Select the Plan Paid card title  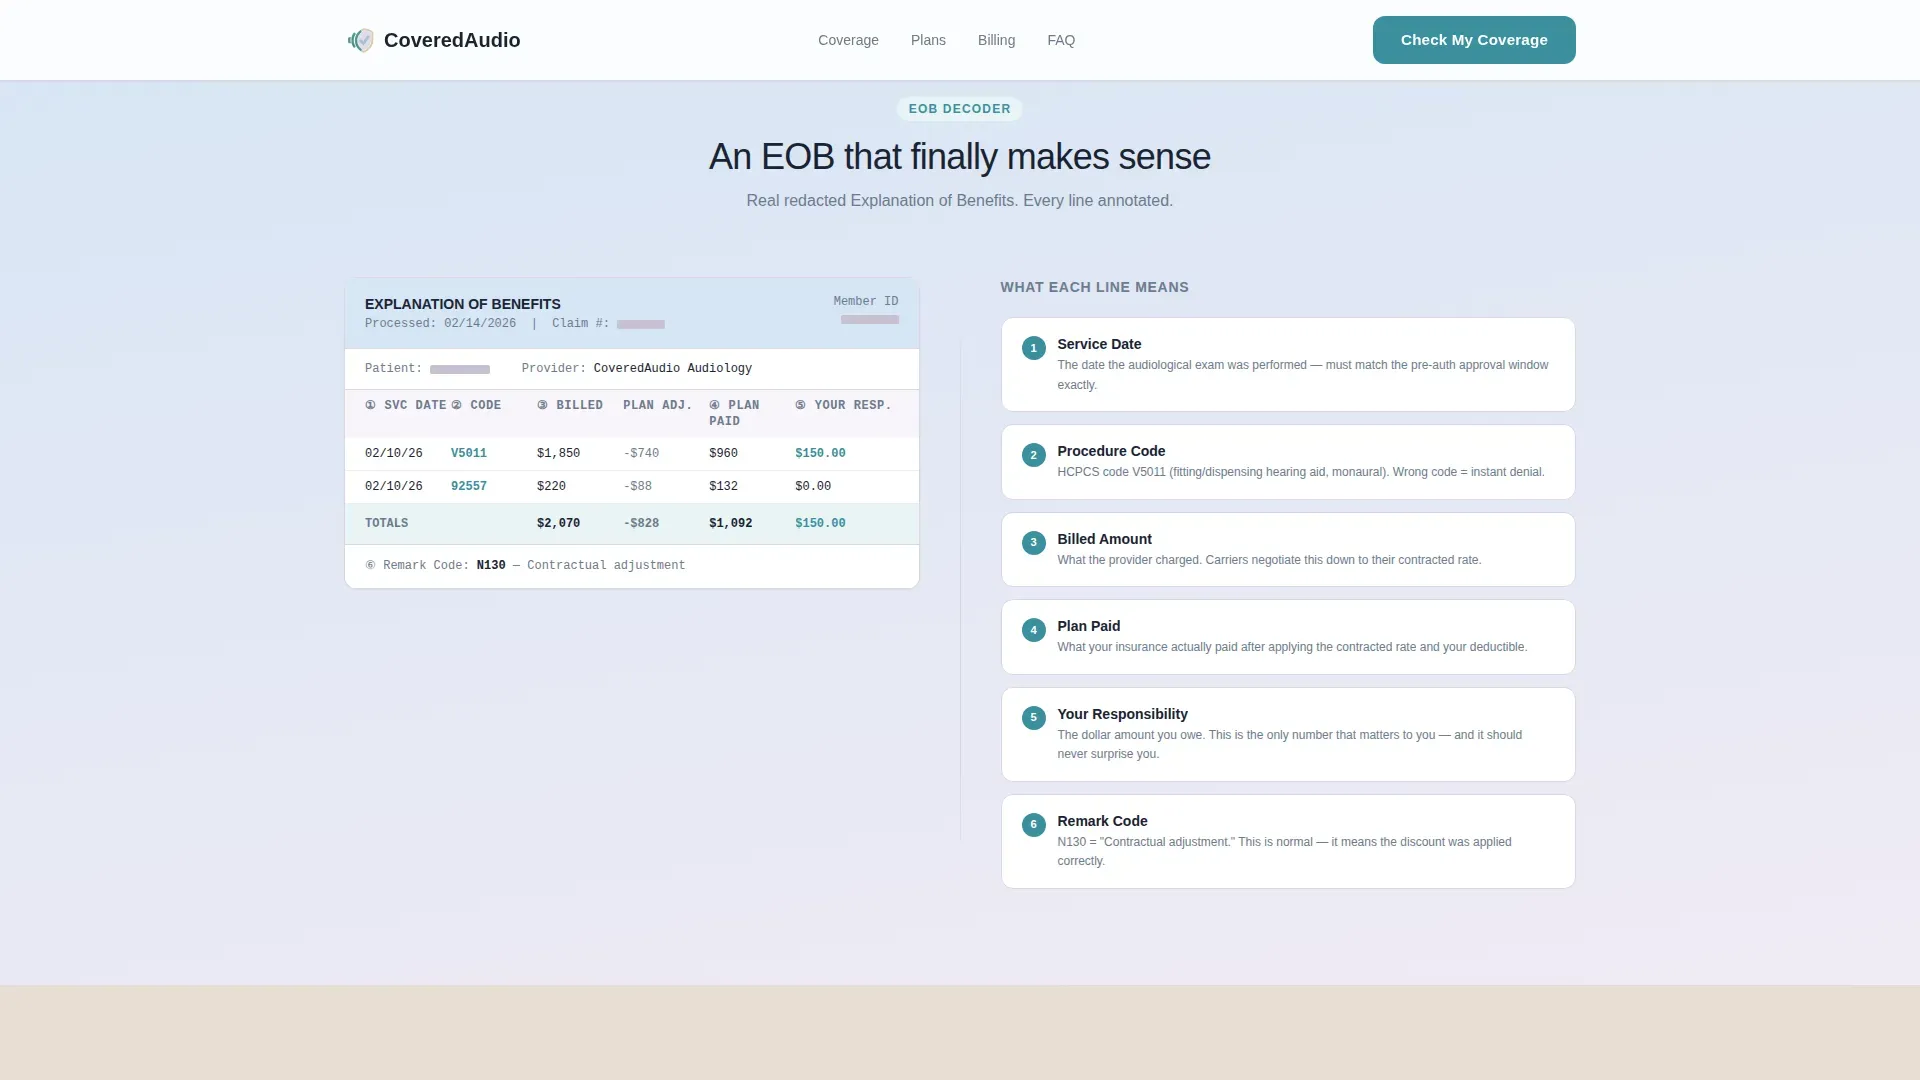(x=1088, y=626)
